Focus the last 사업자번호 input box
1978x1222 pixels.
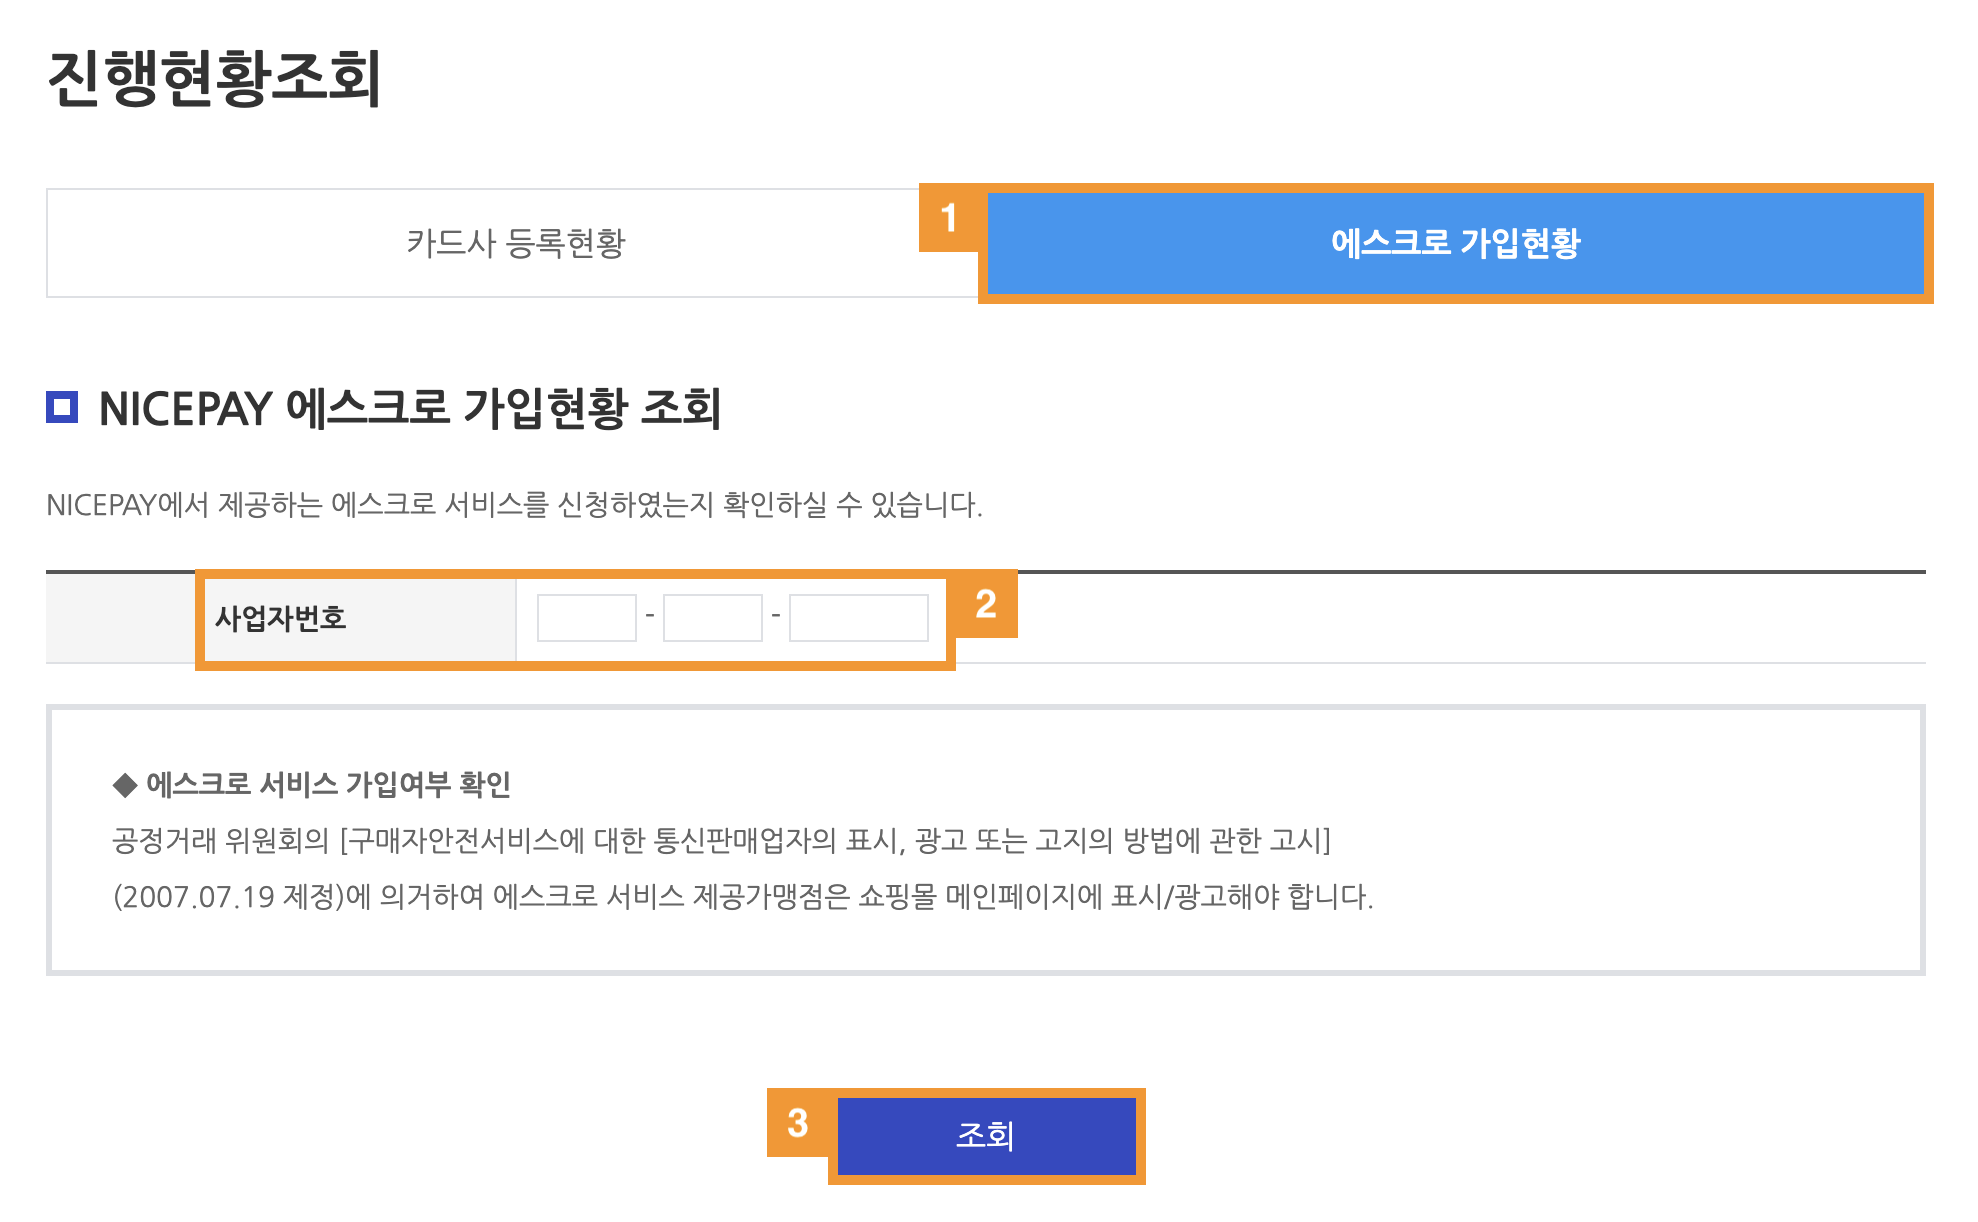[x=859, y=618]
